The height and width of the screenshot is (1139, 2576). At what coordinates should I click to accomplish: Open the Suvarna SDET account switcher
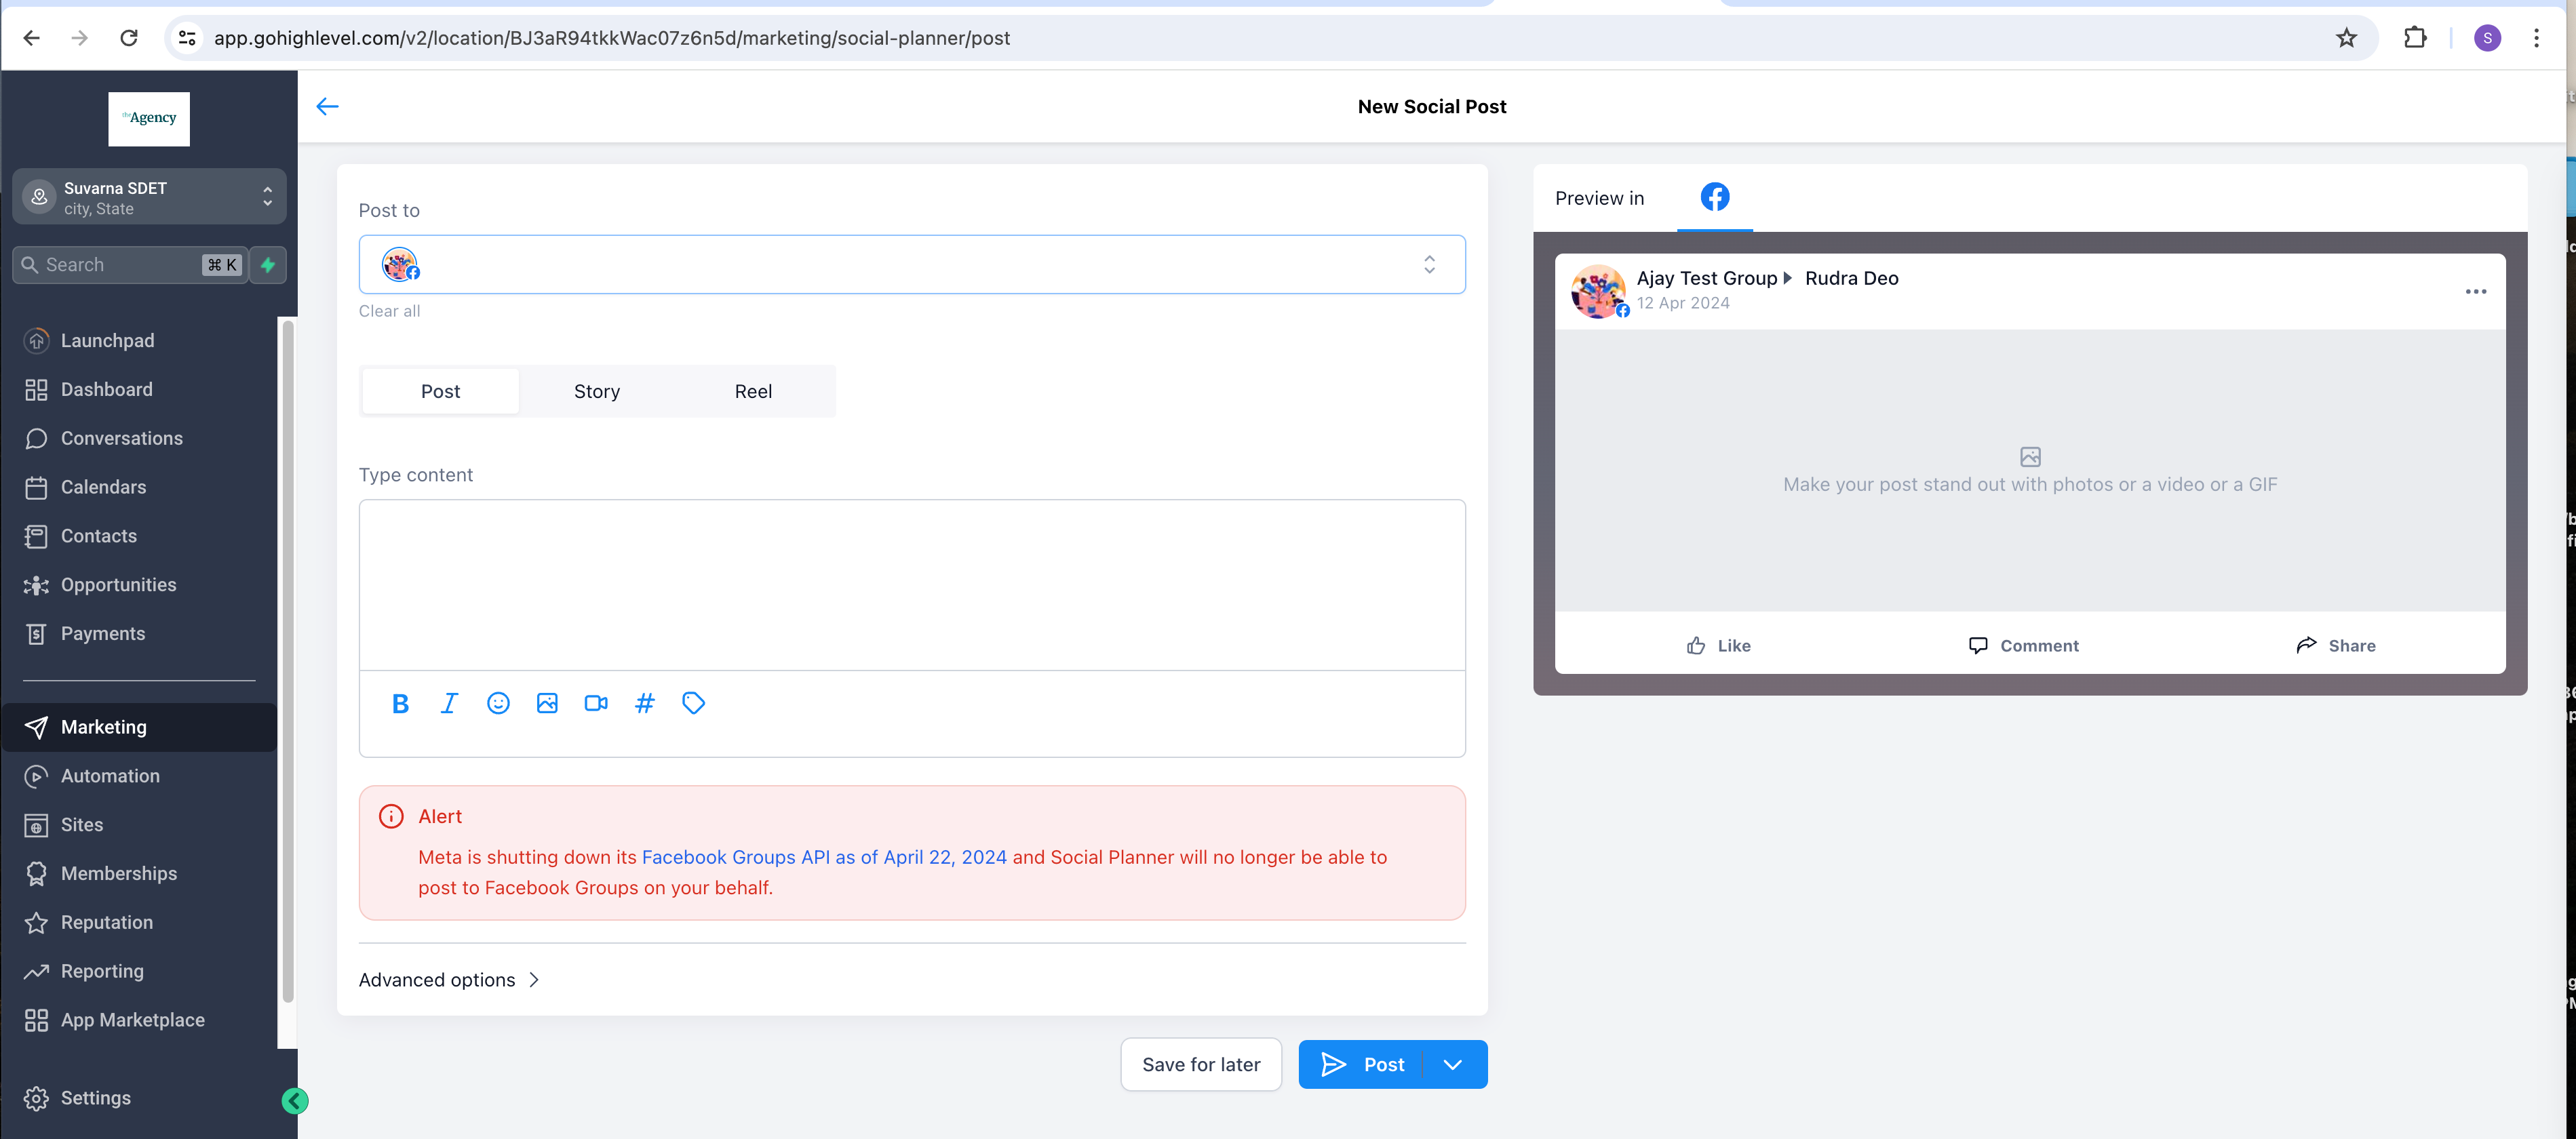[x=149, y=198]
